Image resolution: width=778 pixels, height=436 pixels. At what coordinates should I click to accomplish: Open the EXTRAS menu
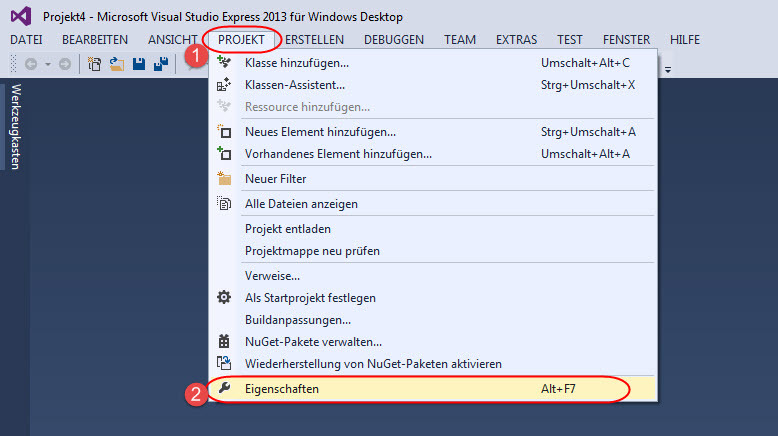pyautogui.click(x=517, y=40)
